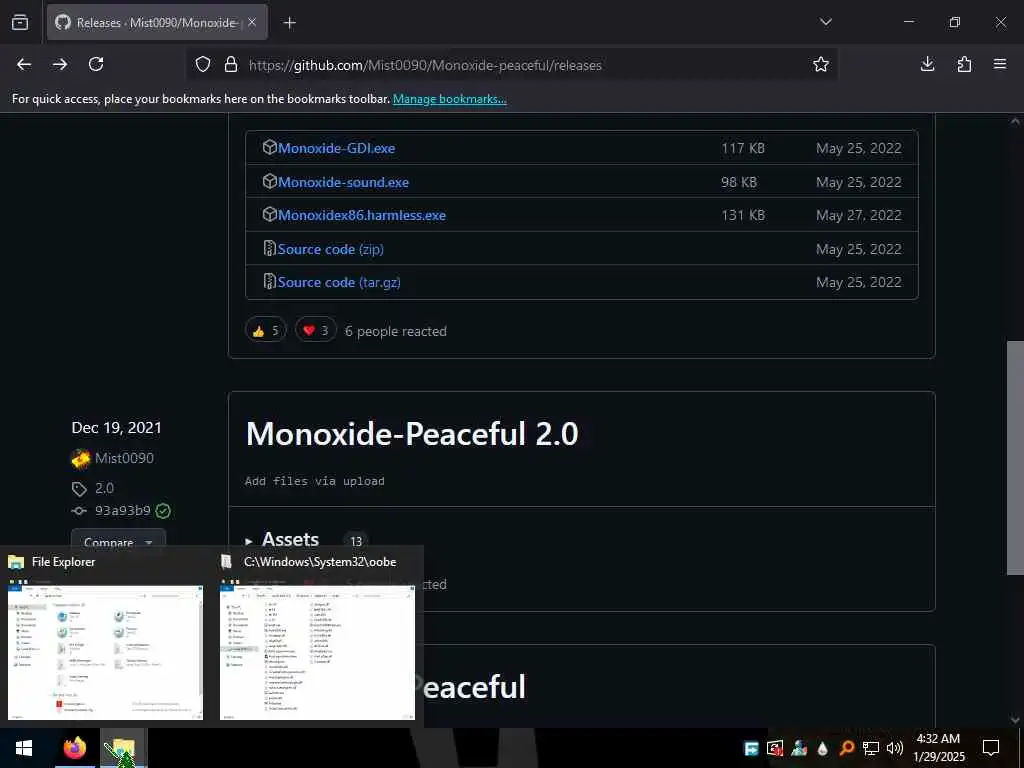Close the Releases Mist0090/Monoxide tab
Viewport: 1024px width, 768px height.
[x=252, y=22]
